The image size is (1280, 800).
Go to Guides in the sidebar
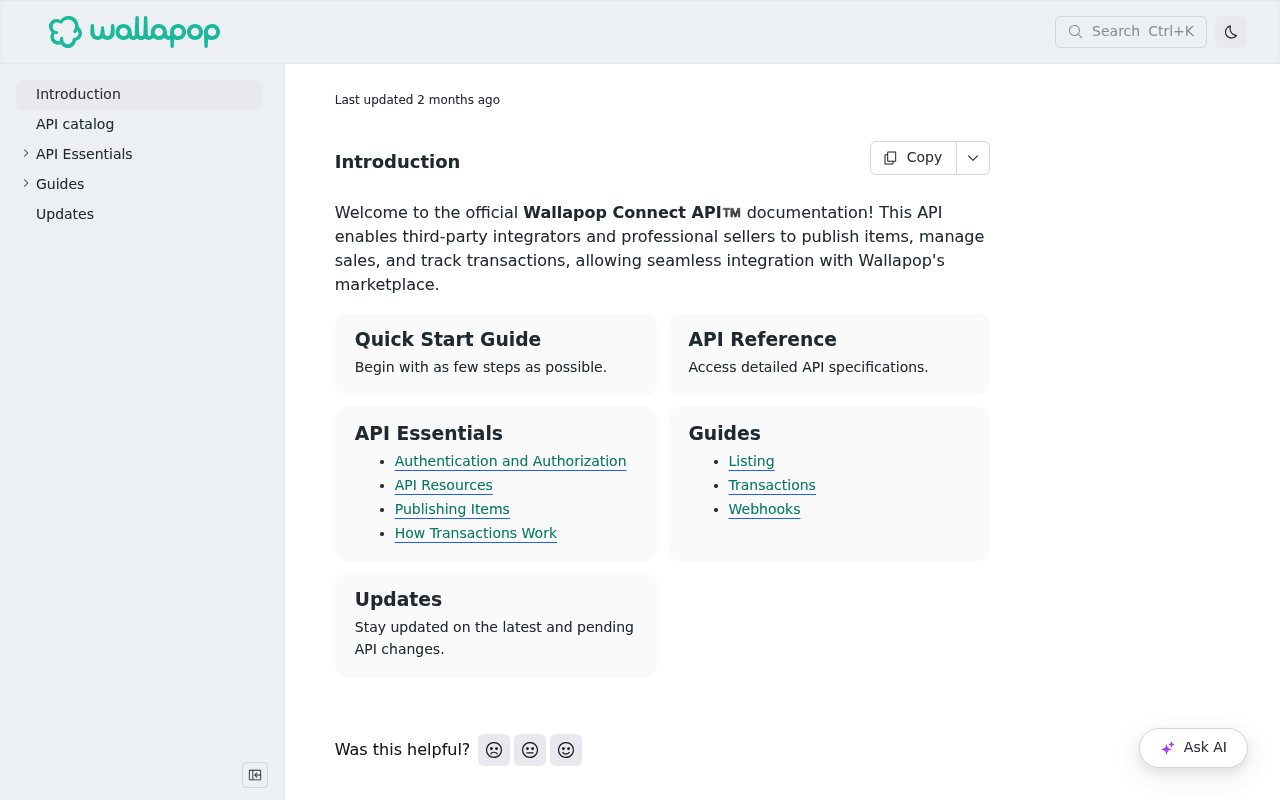60,184
